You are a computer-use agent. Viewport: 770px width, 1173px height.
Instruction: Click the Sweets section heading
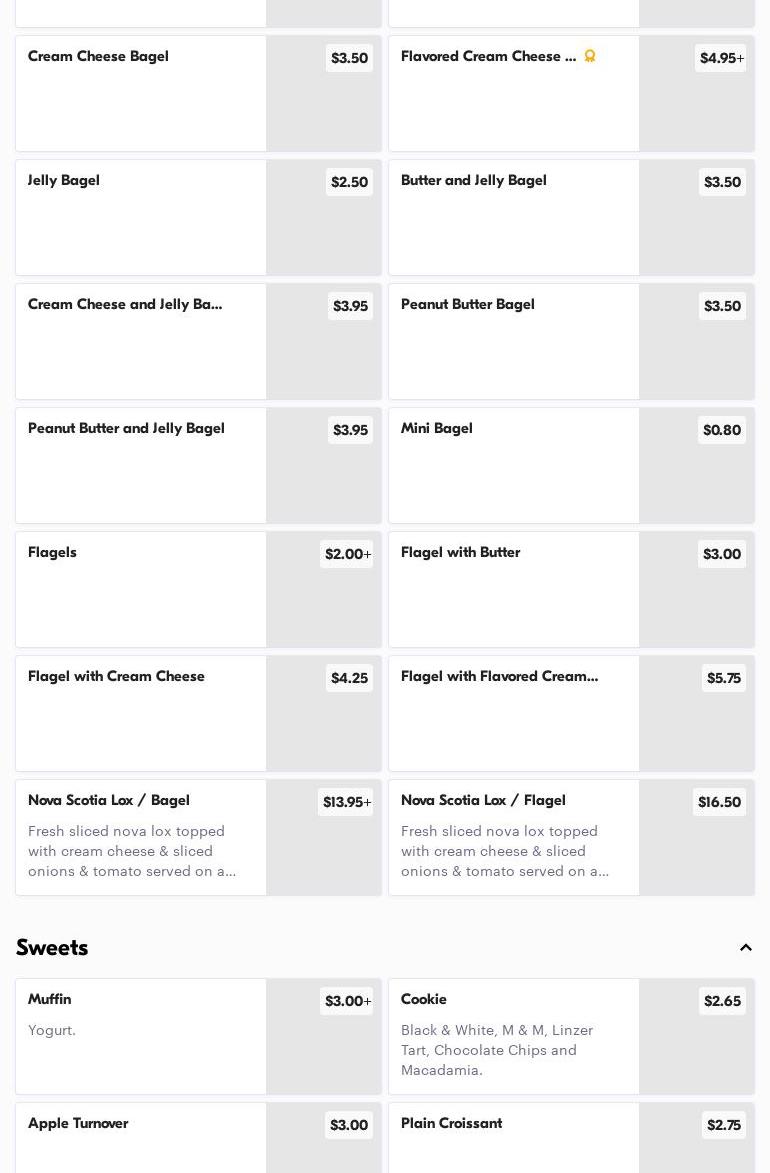(x=52, y=948)
